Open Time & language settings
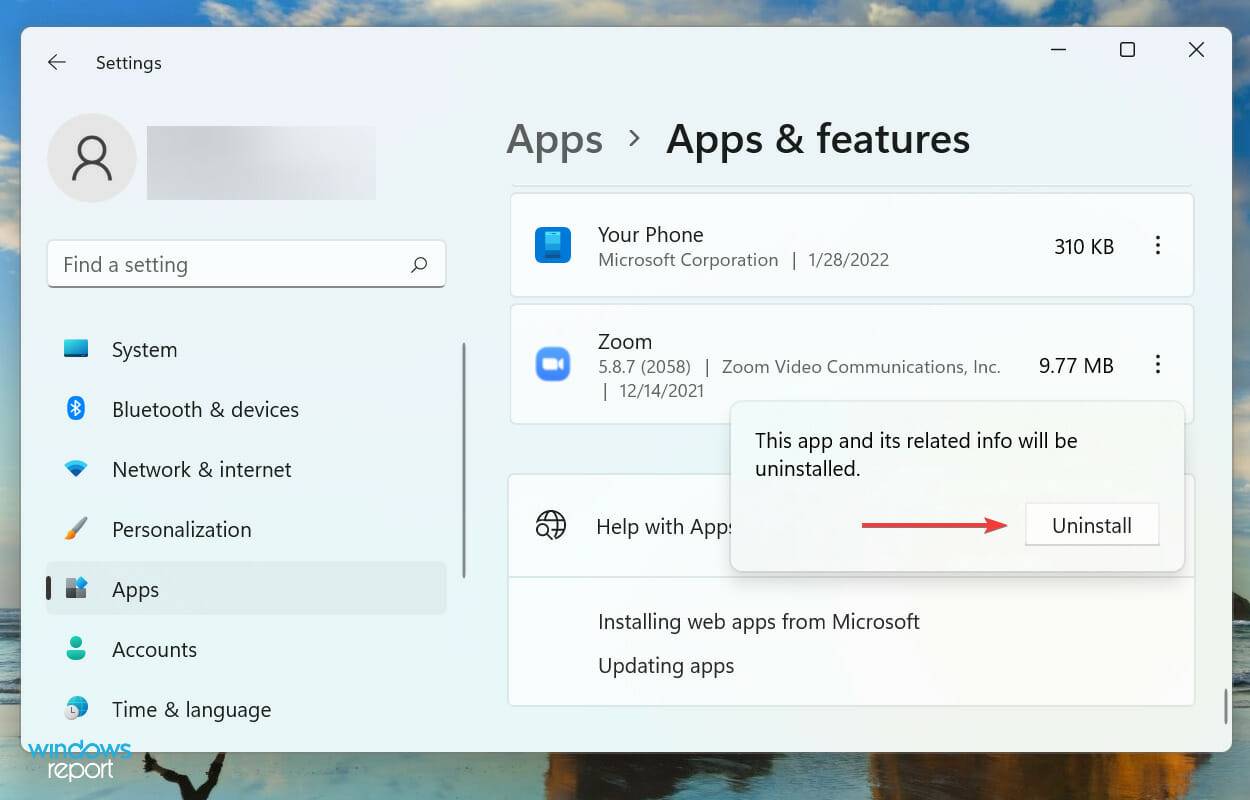Screen dimensions: 1250x800 tap(76, 709)
